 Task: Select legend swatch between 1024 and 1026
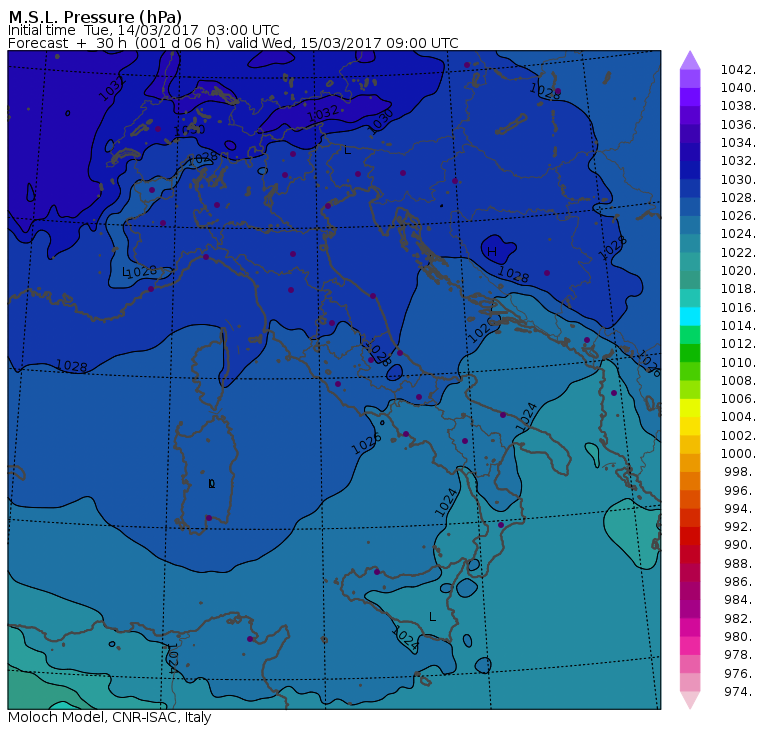(690, 225)
